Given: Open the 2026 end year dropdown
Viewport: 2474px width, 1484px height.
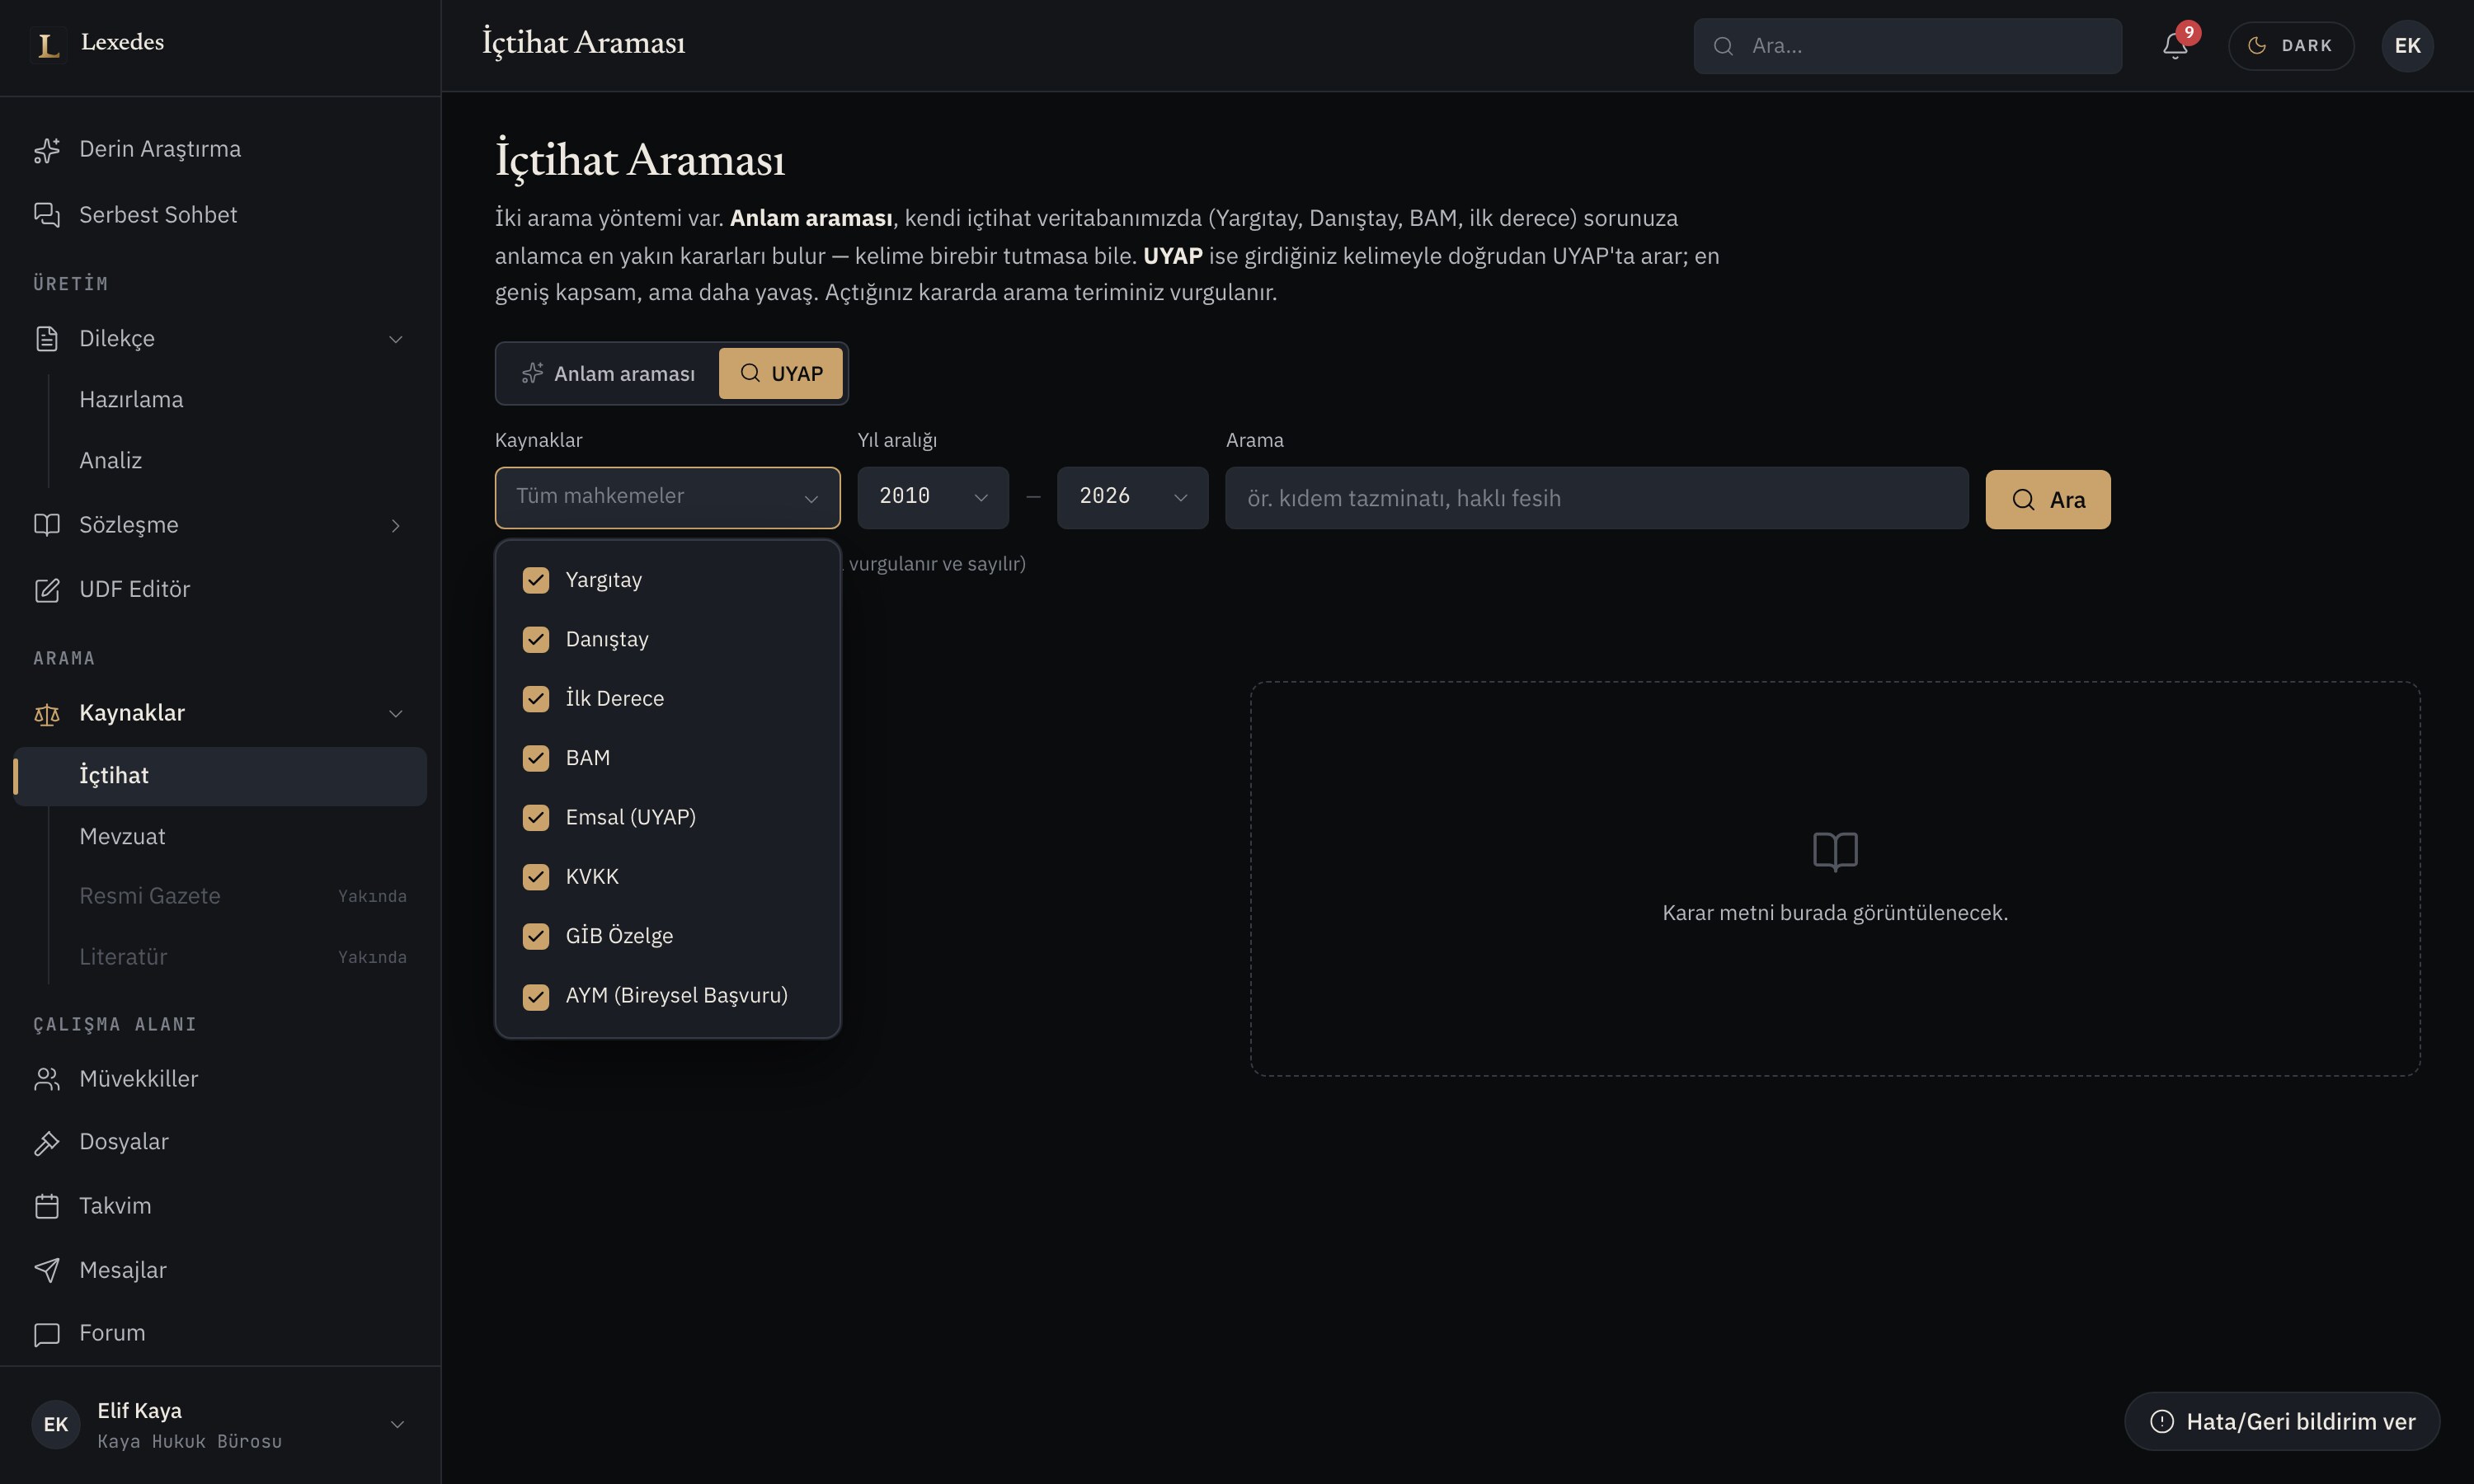Looking at the screenshot, I should [x=1132, y=497].
